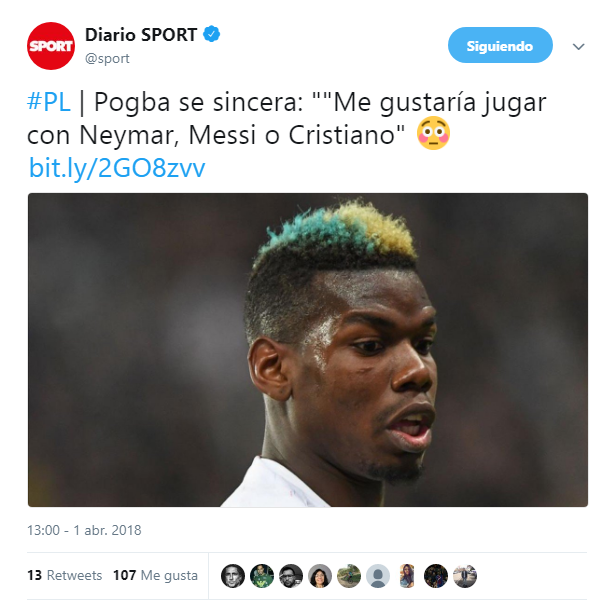Click the 13:00 - 1 abr. 2018 timestamp
The width and height of the screenshot is (612, 600).
84,530
